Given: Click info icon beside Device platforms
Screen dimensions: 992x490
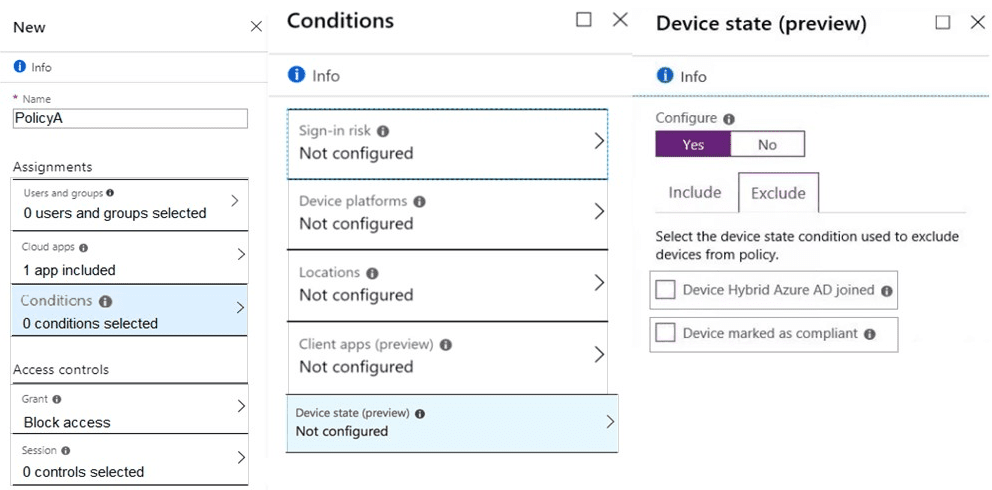Looking at the screenshot, I should [419, 202].
